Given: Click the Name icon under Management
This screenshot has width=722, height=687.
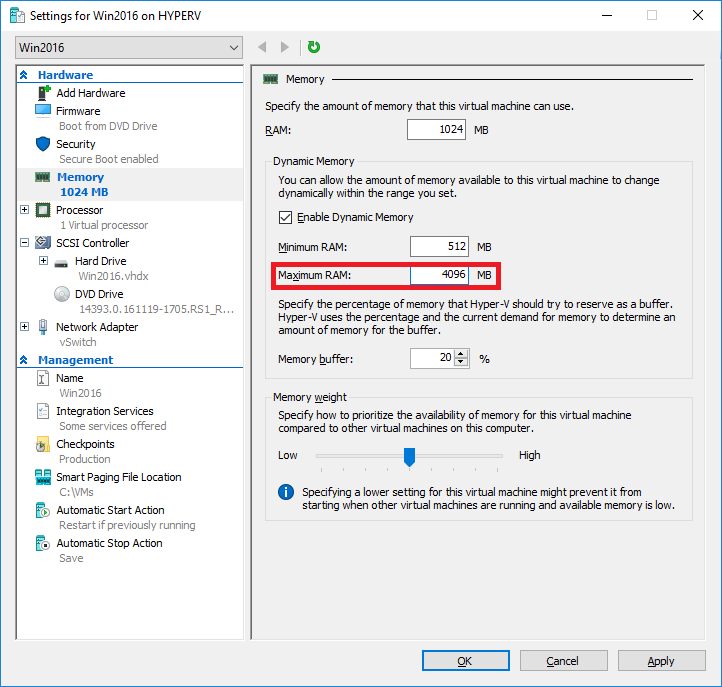Looking at the screenshot, I should pyautogui.click(x=43, y=378).
